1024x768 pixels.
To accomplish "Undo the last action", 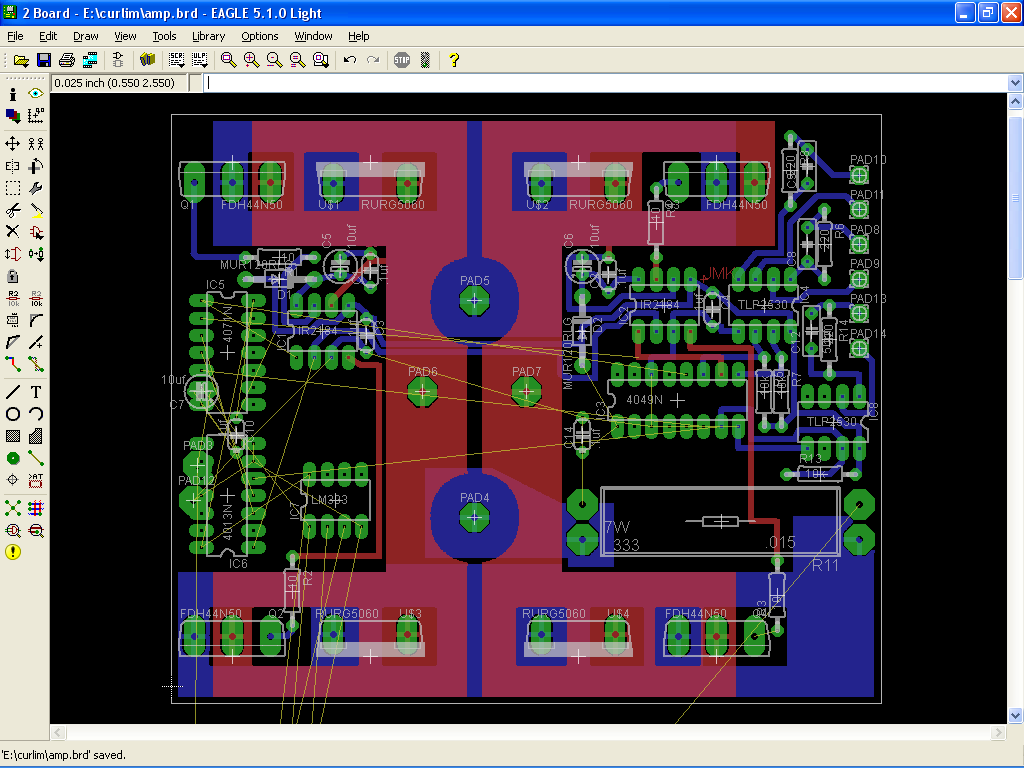I will (x=350, y=61).
